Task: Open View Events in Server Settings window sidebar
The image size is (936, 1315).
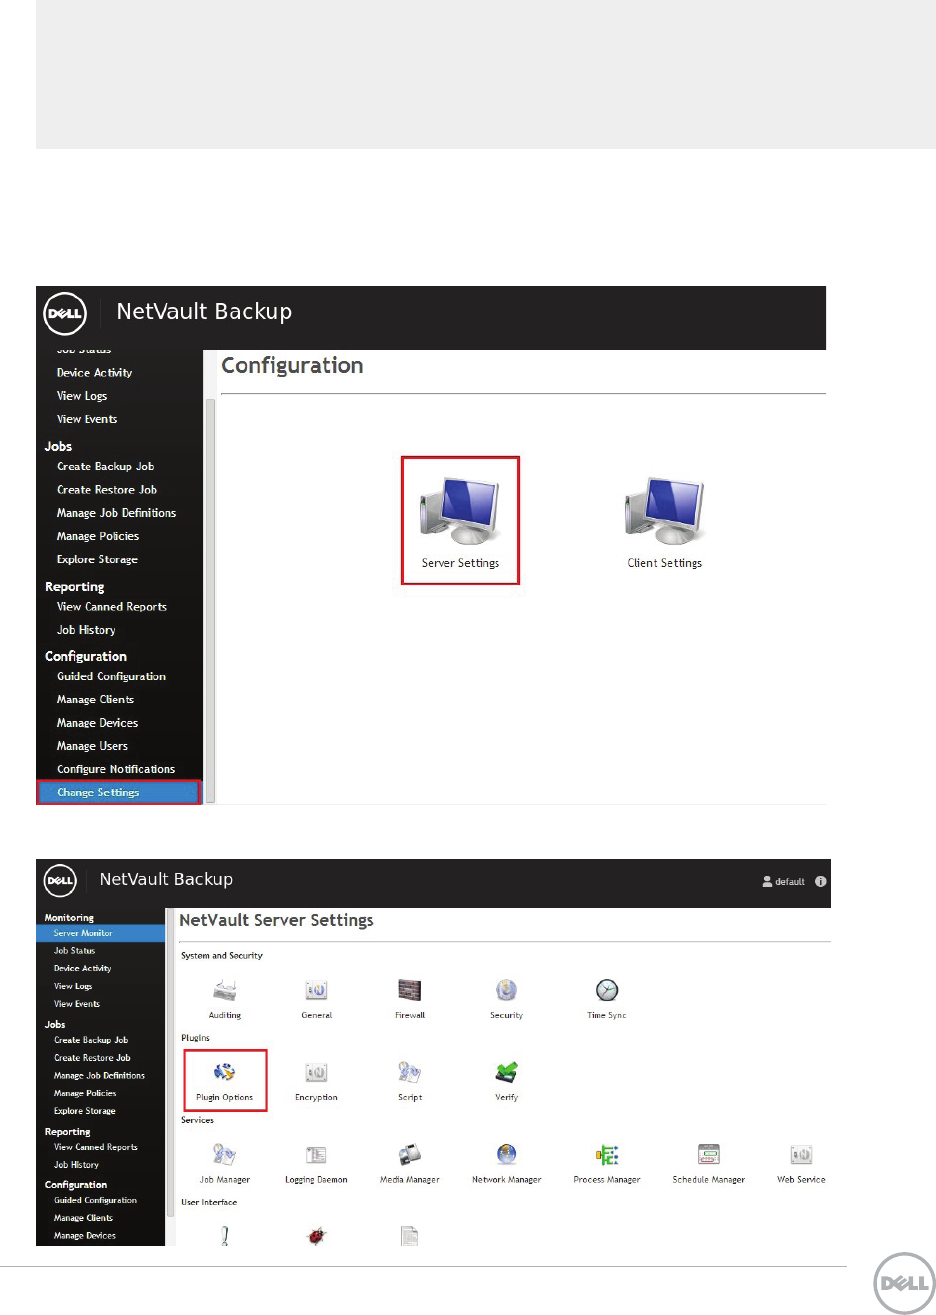Action: pyautogui.click(x=77, y=1004)
